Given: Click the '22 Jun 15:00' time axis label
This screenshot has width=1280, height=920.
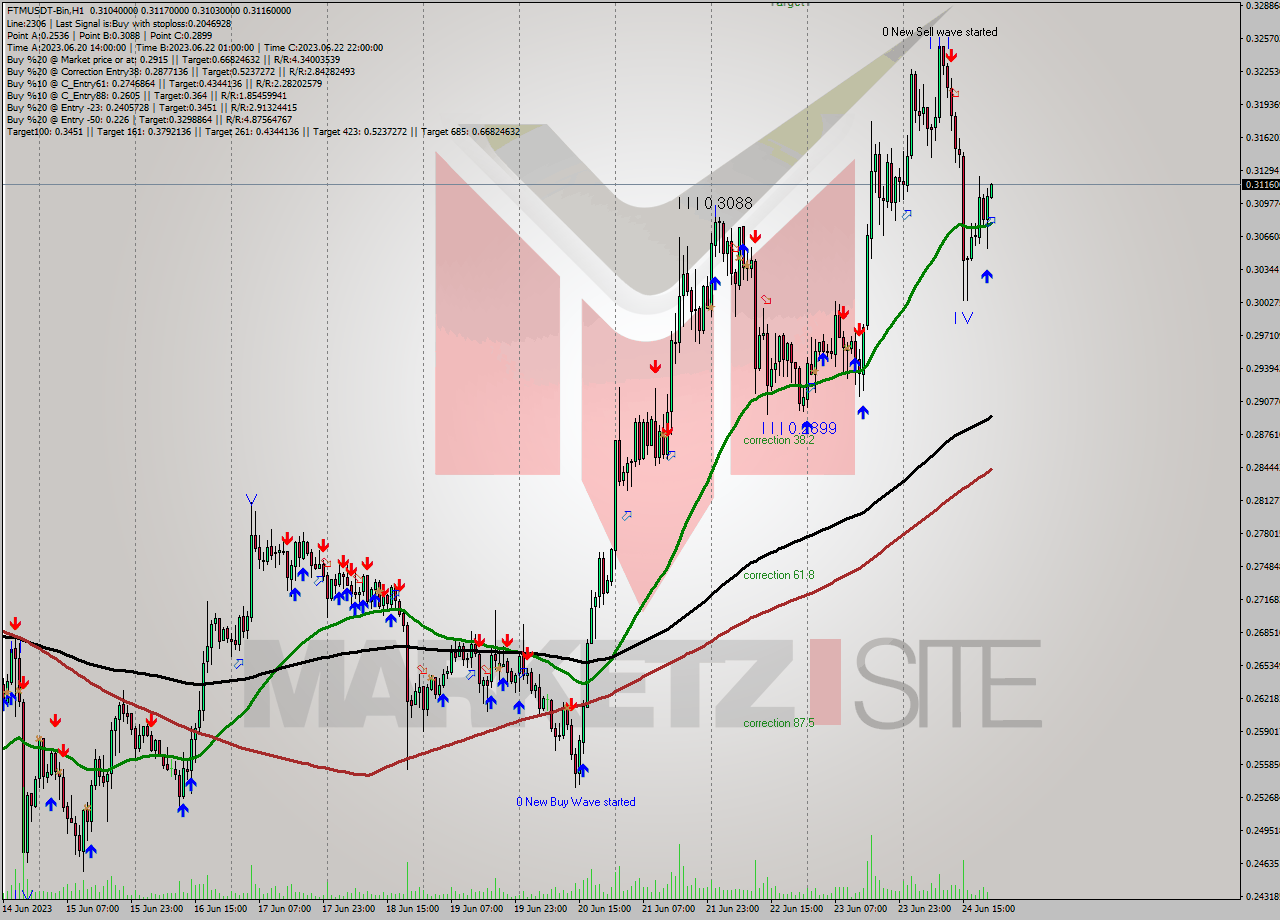Looking at the screenshot, I should pyautogui.click(x=795, y=909).
